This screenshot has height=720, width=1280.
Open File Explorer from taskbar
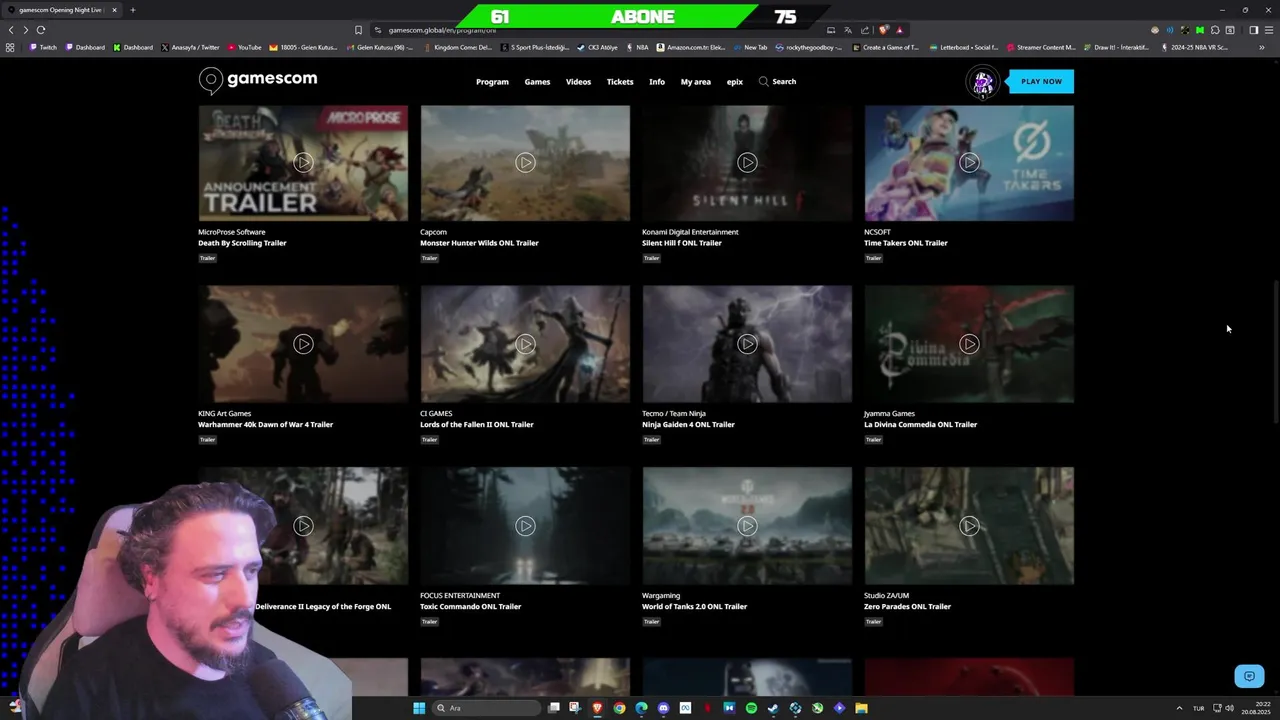861,708
